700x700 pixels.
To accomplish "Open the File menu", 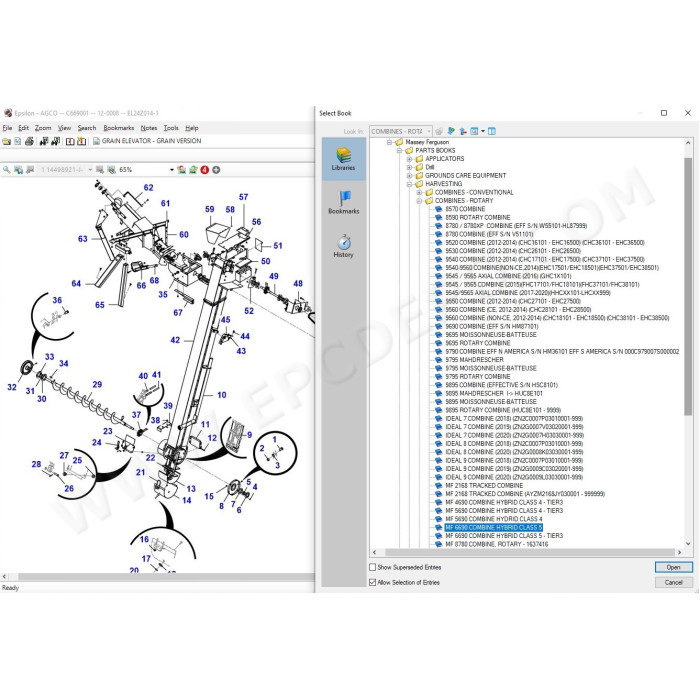I will [x=7, y=128].
